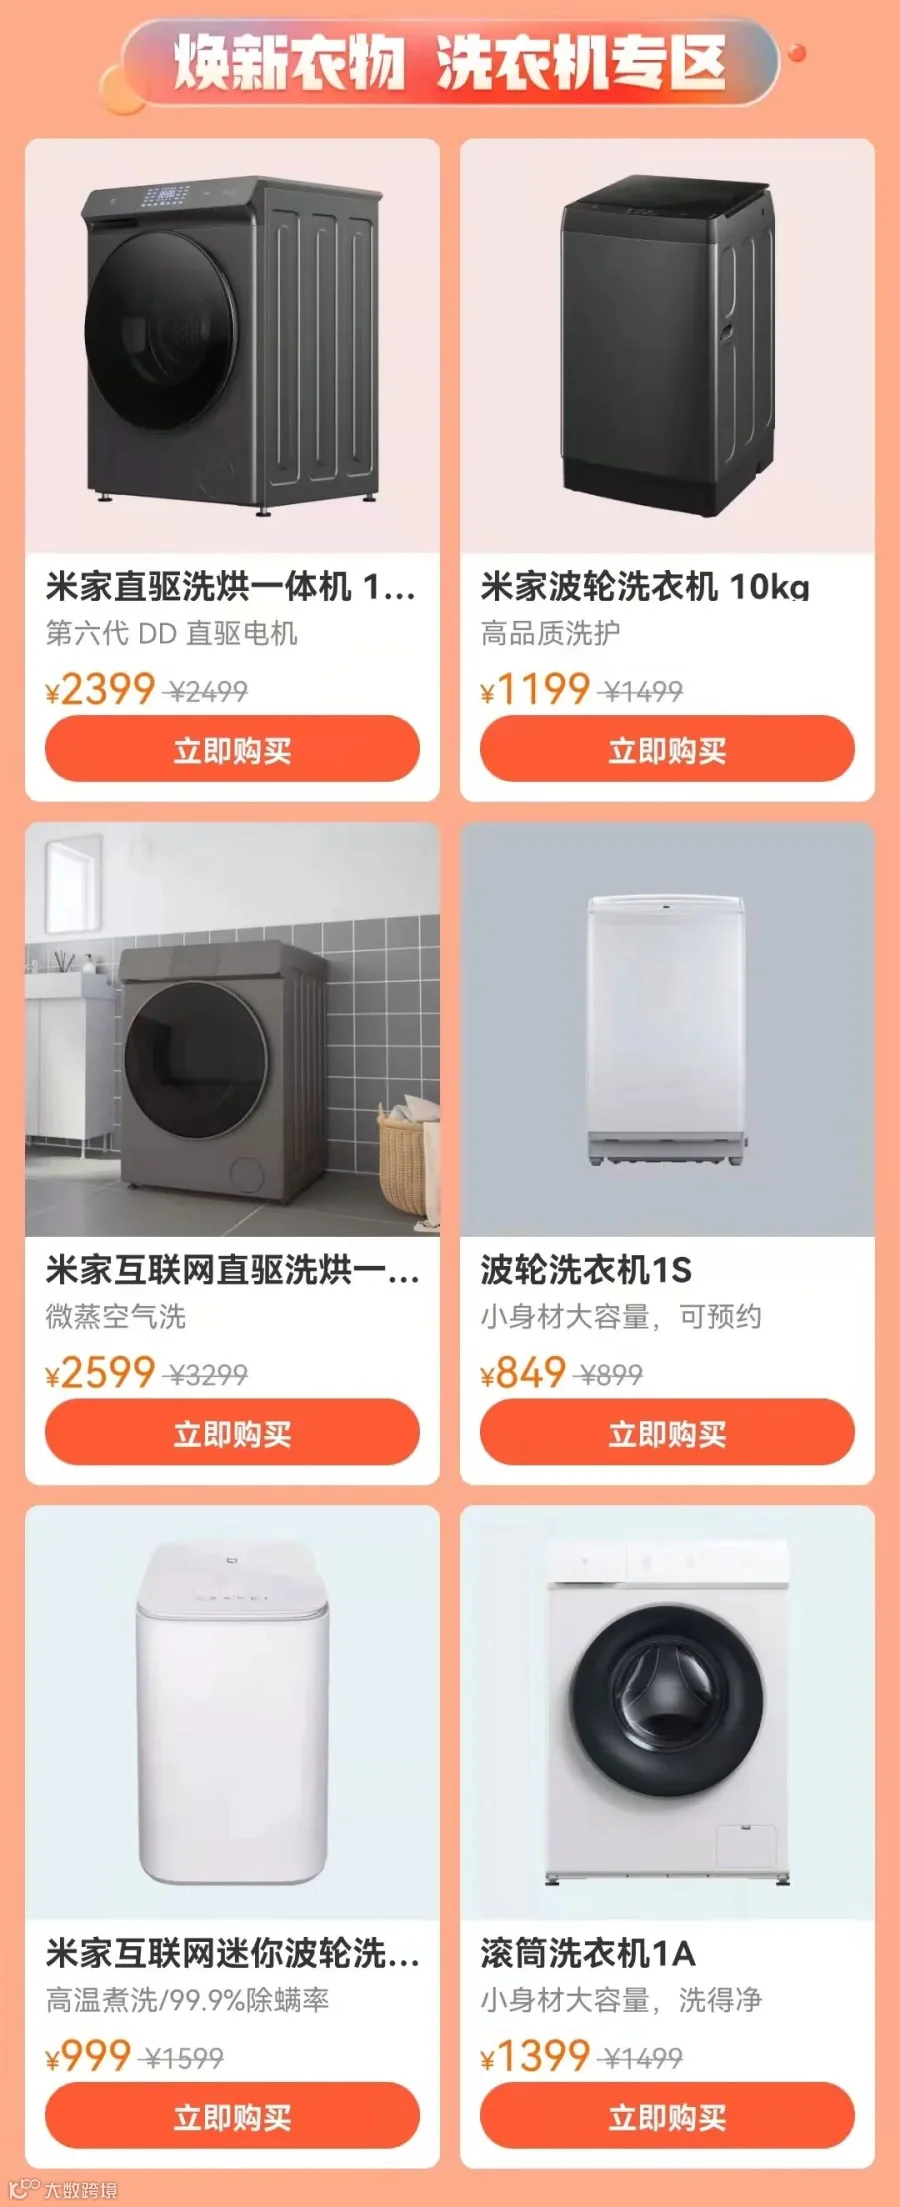Viewport: 900px width, 2207px height.
Task: View the white 波轮洗衣机1S product photo
Action: pyautogui.click(x=667, y=1030)
